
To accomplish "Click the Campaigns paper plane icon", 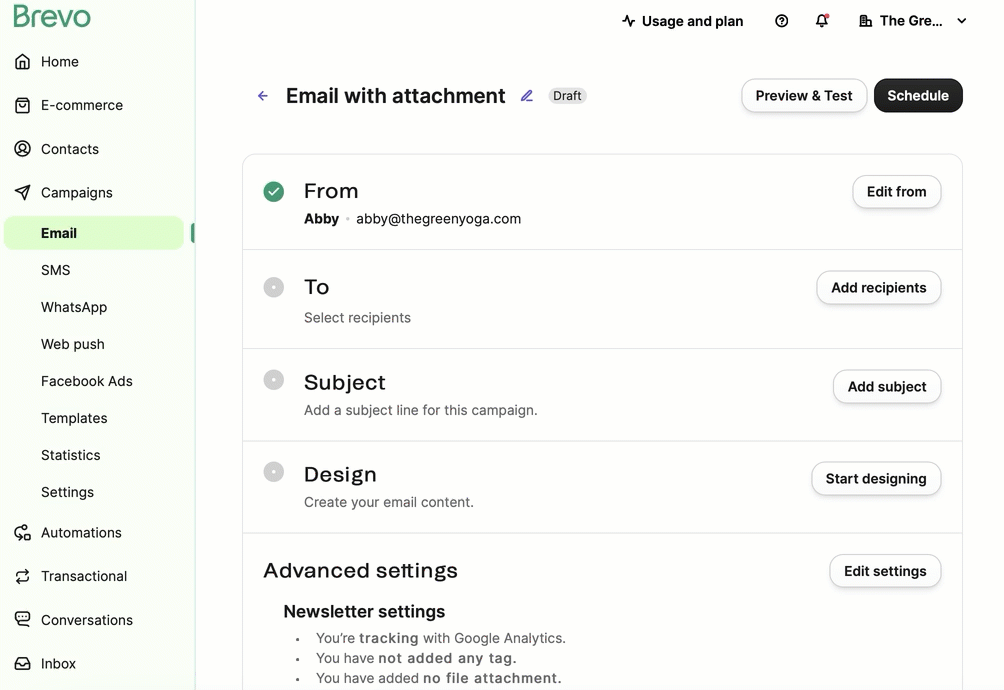I will (x=21, y=192).
